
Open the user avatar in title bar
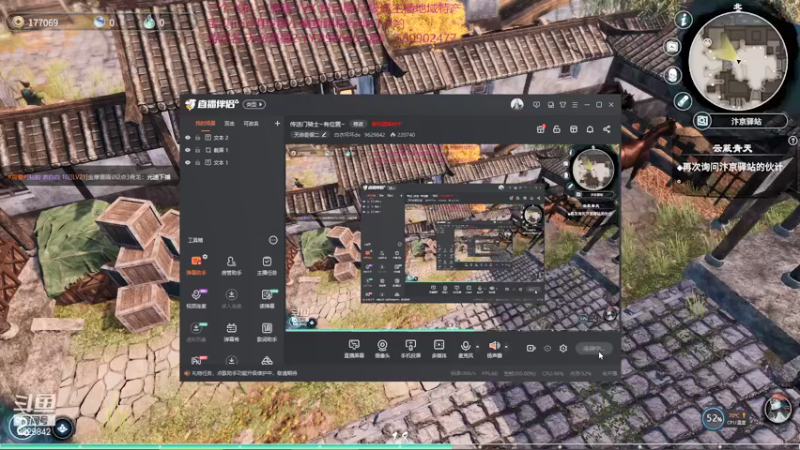517,104
